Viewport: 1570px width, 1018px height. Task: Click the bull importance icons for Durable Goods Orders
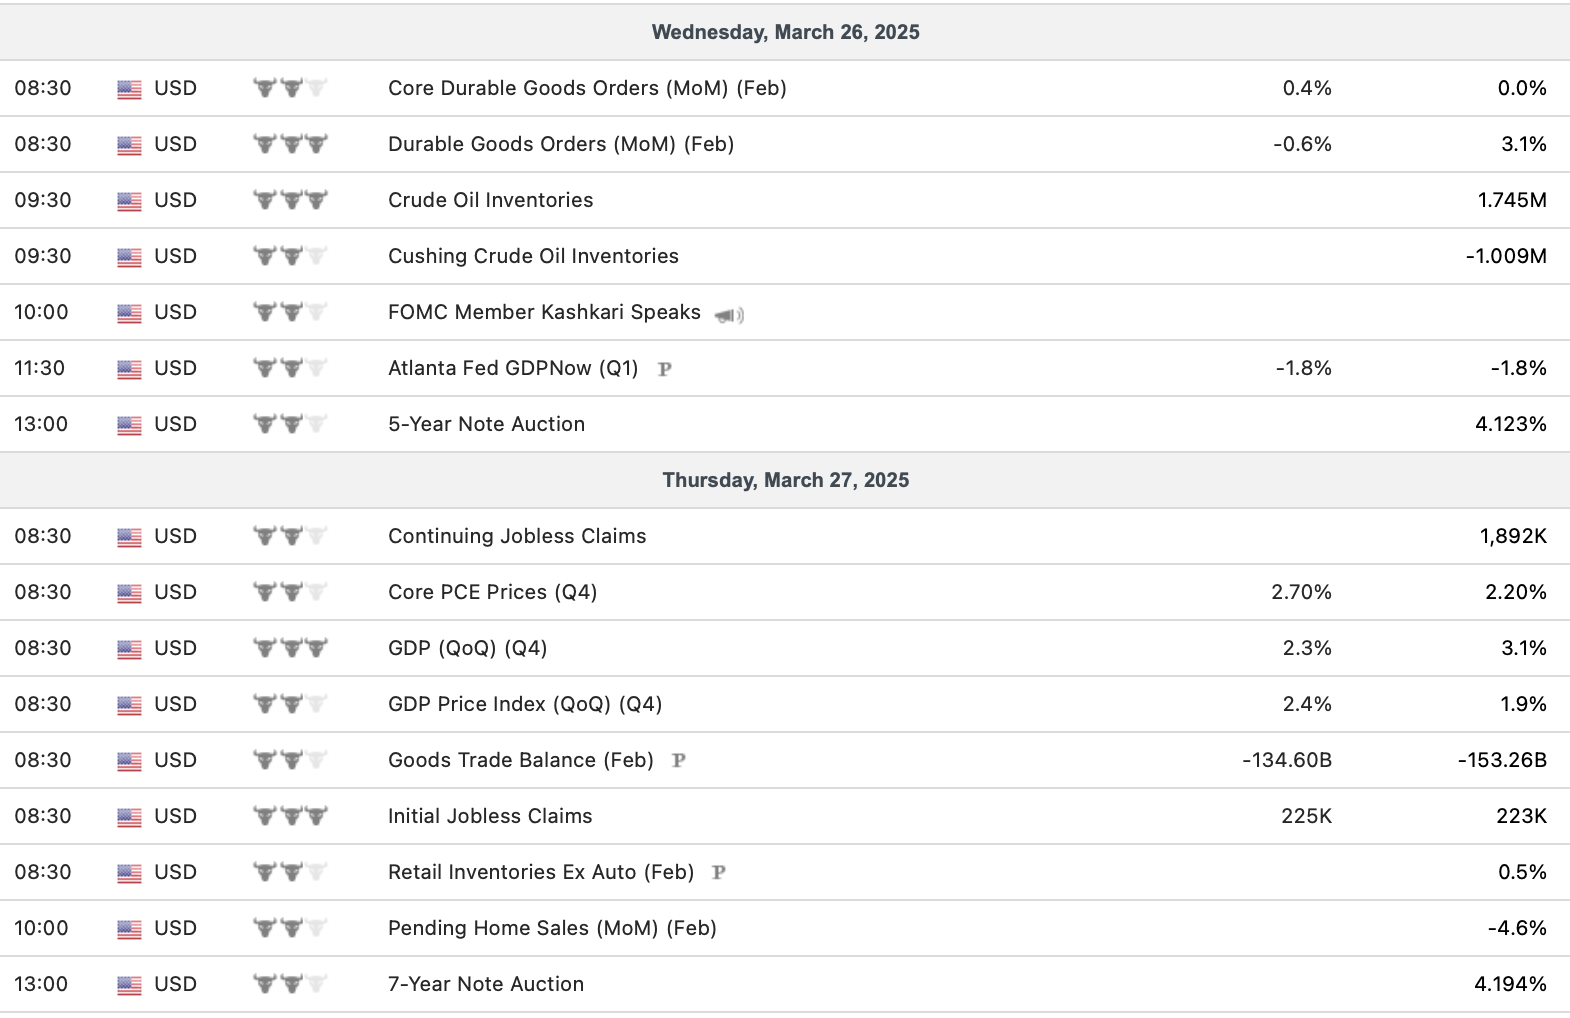tap(290, 144)
